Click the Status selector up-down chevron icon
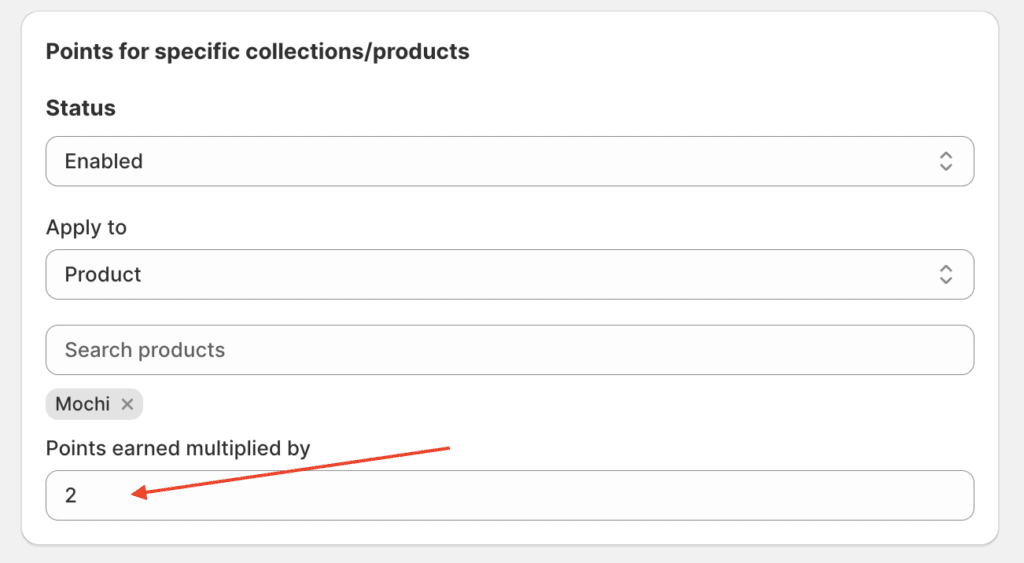The image size is (1024, 563). tap(945, 162)
